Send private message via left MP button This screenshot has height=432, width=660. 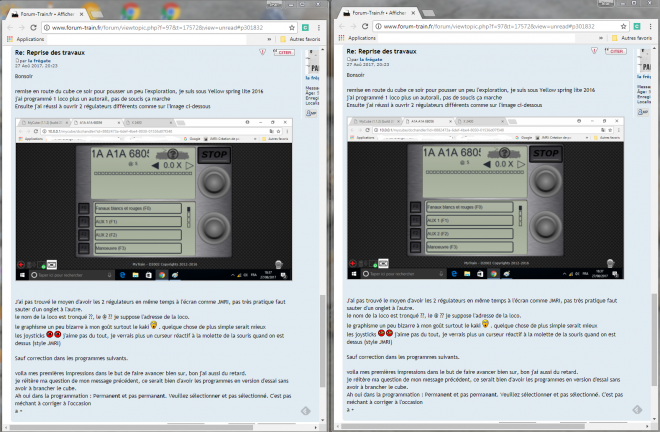311,113
